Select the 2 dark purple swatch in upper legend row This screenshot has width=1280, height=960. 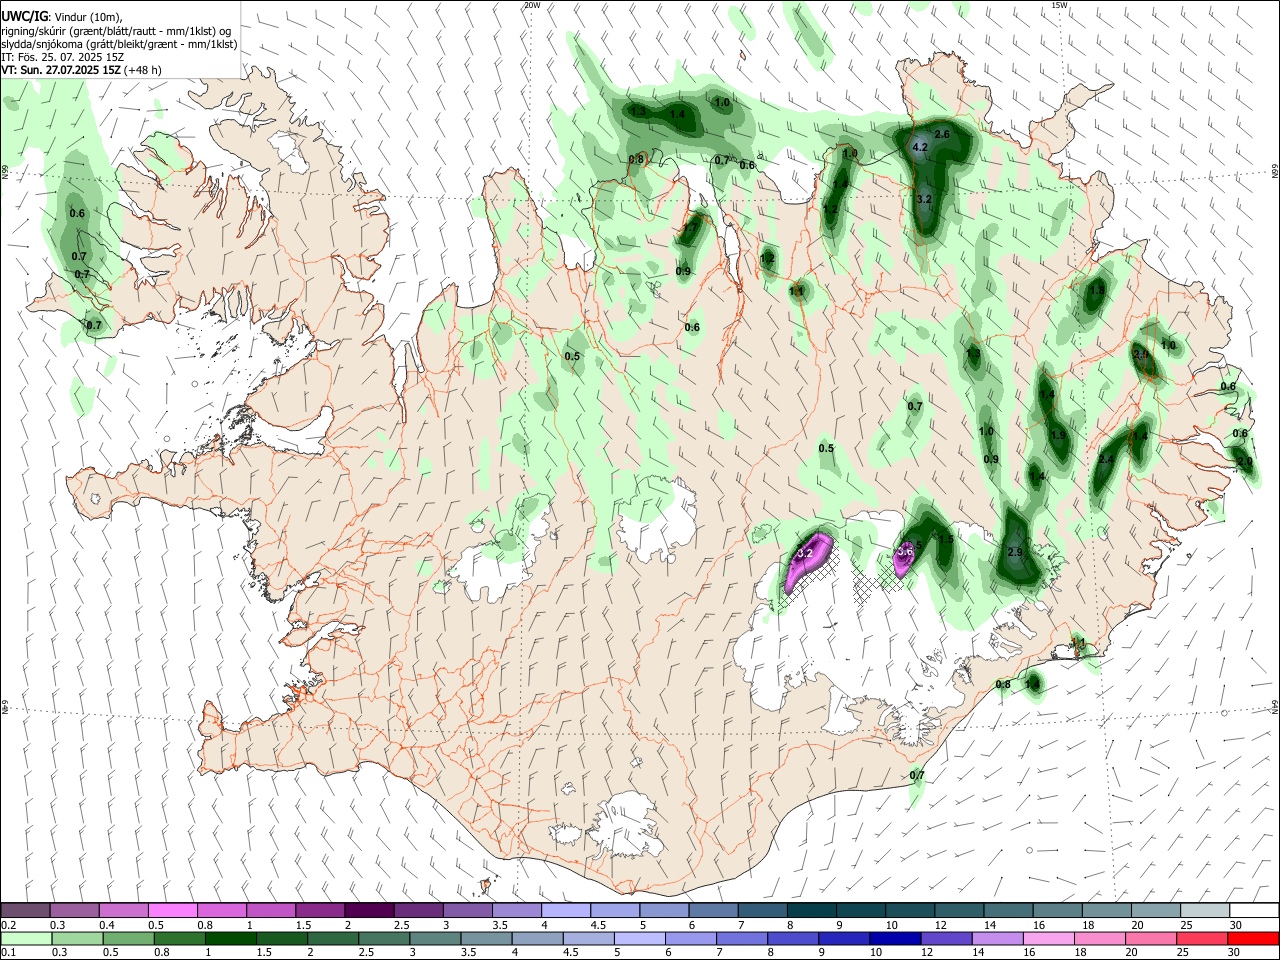tap(369, 911)
